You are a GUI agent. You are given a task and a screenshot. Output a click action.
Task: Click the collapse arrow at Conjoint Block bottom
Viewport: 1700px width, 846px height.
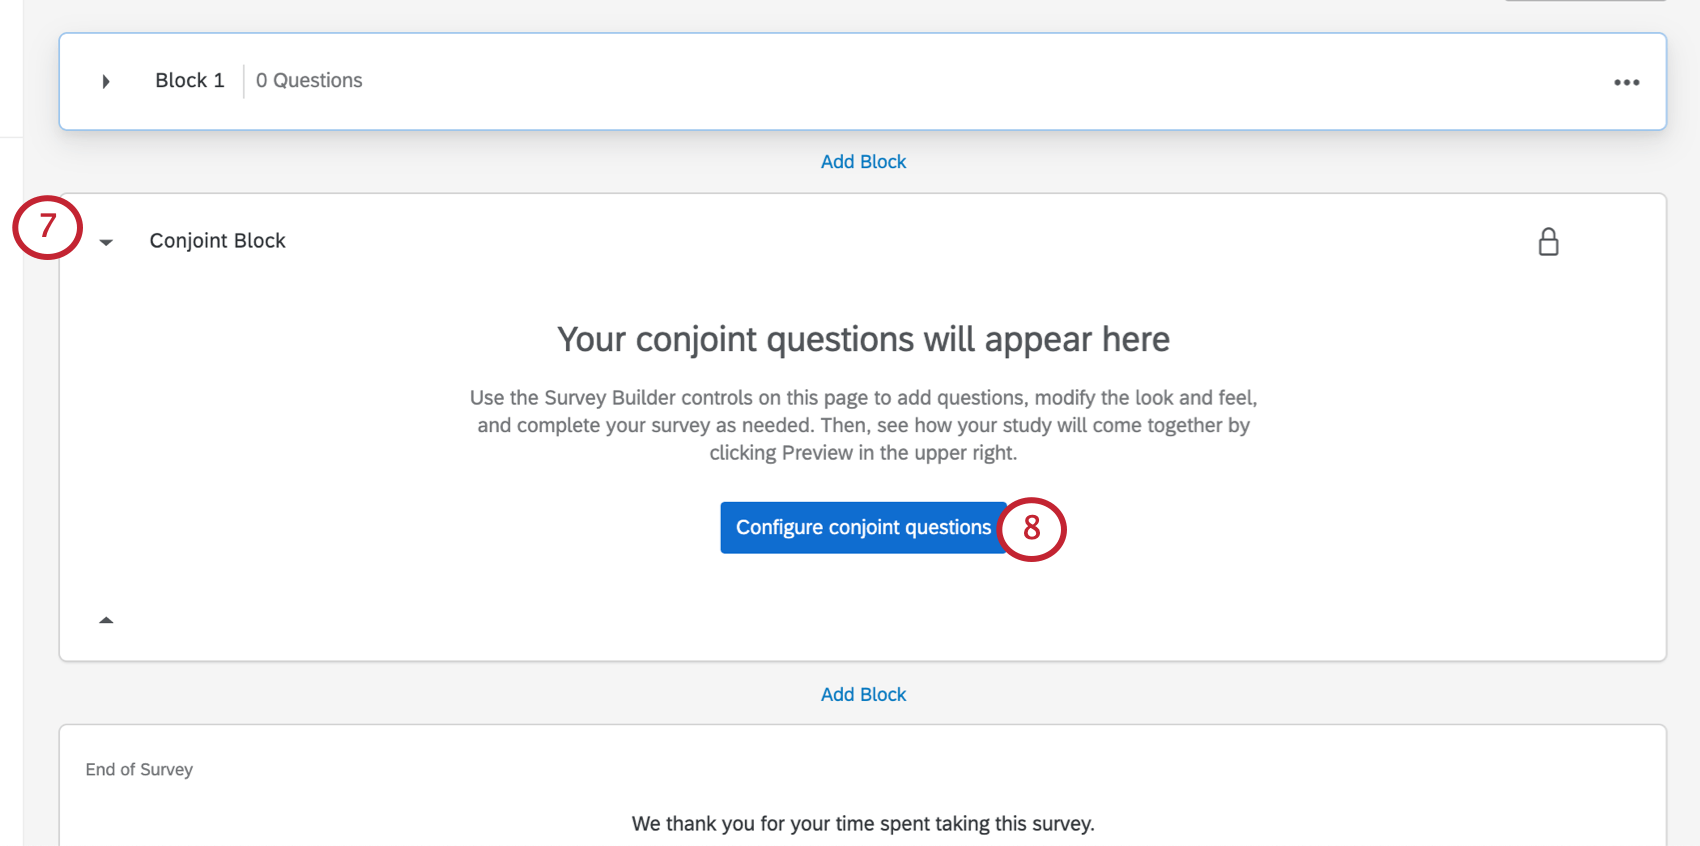[106, 619]
